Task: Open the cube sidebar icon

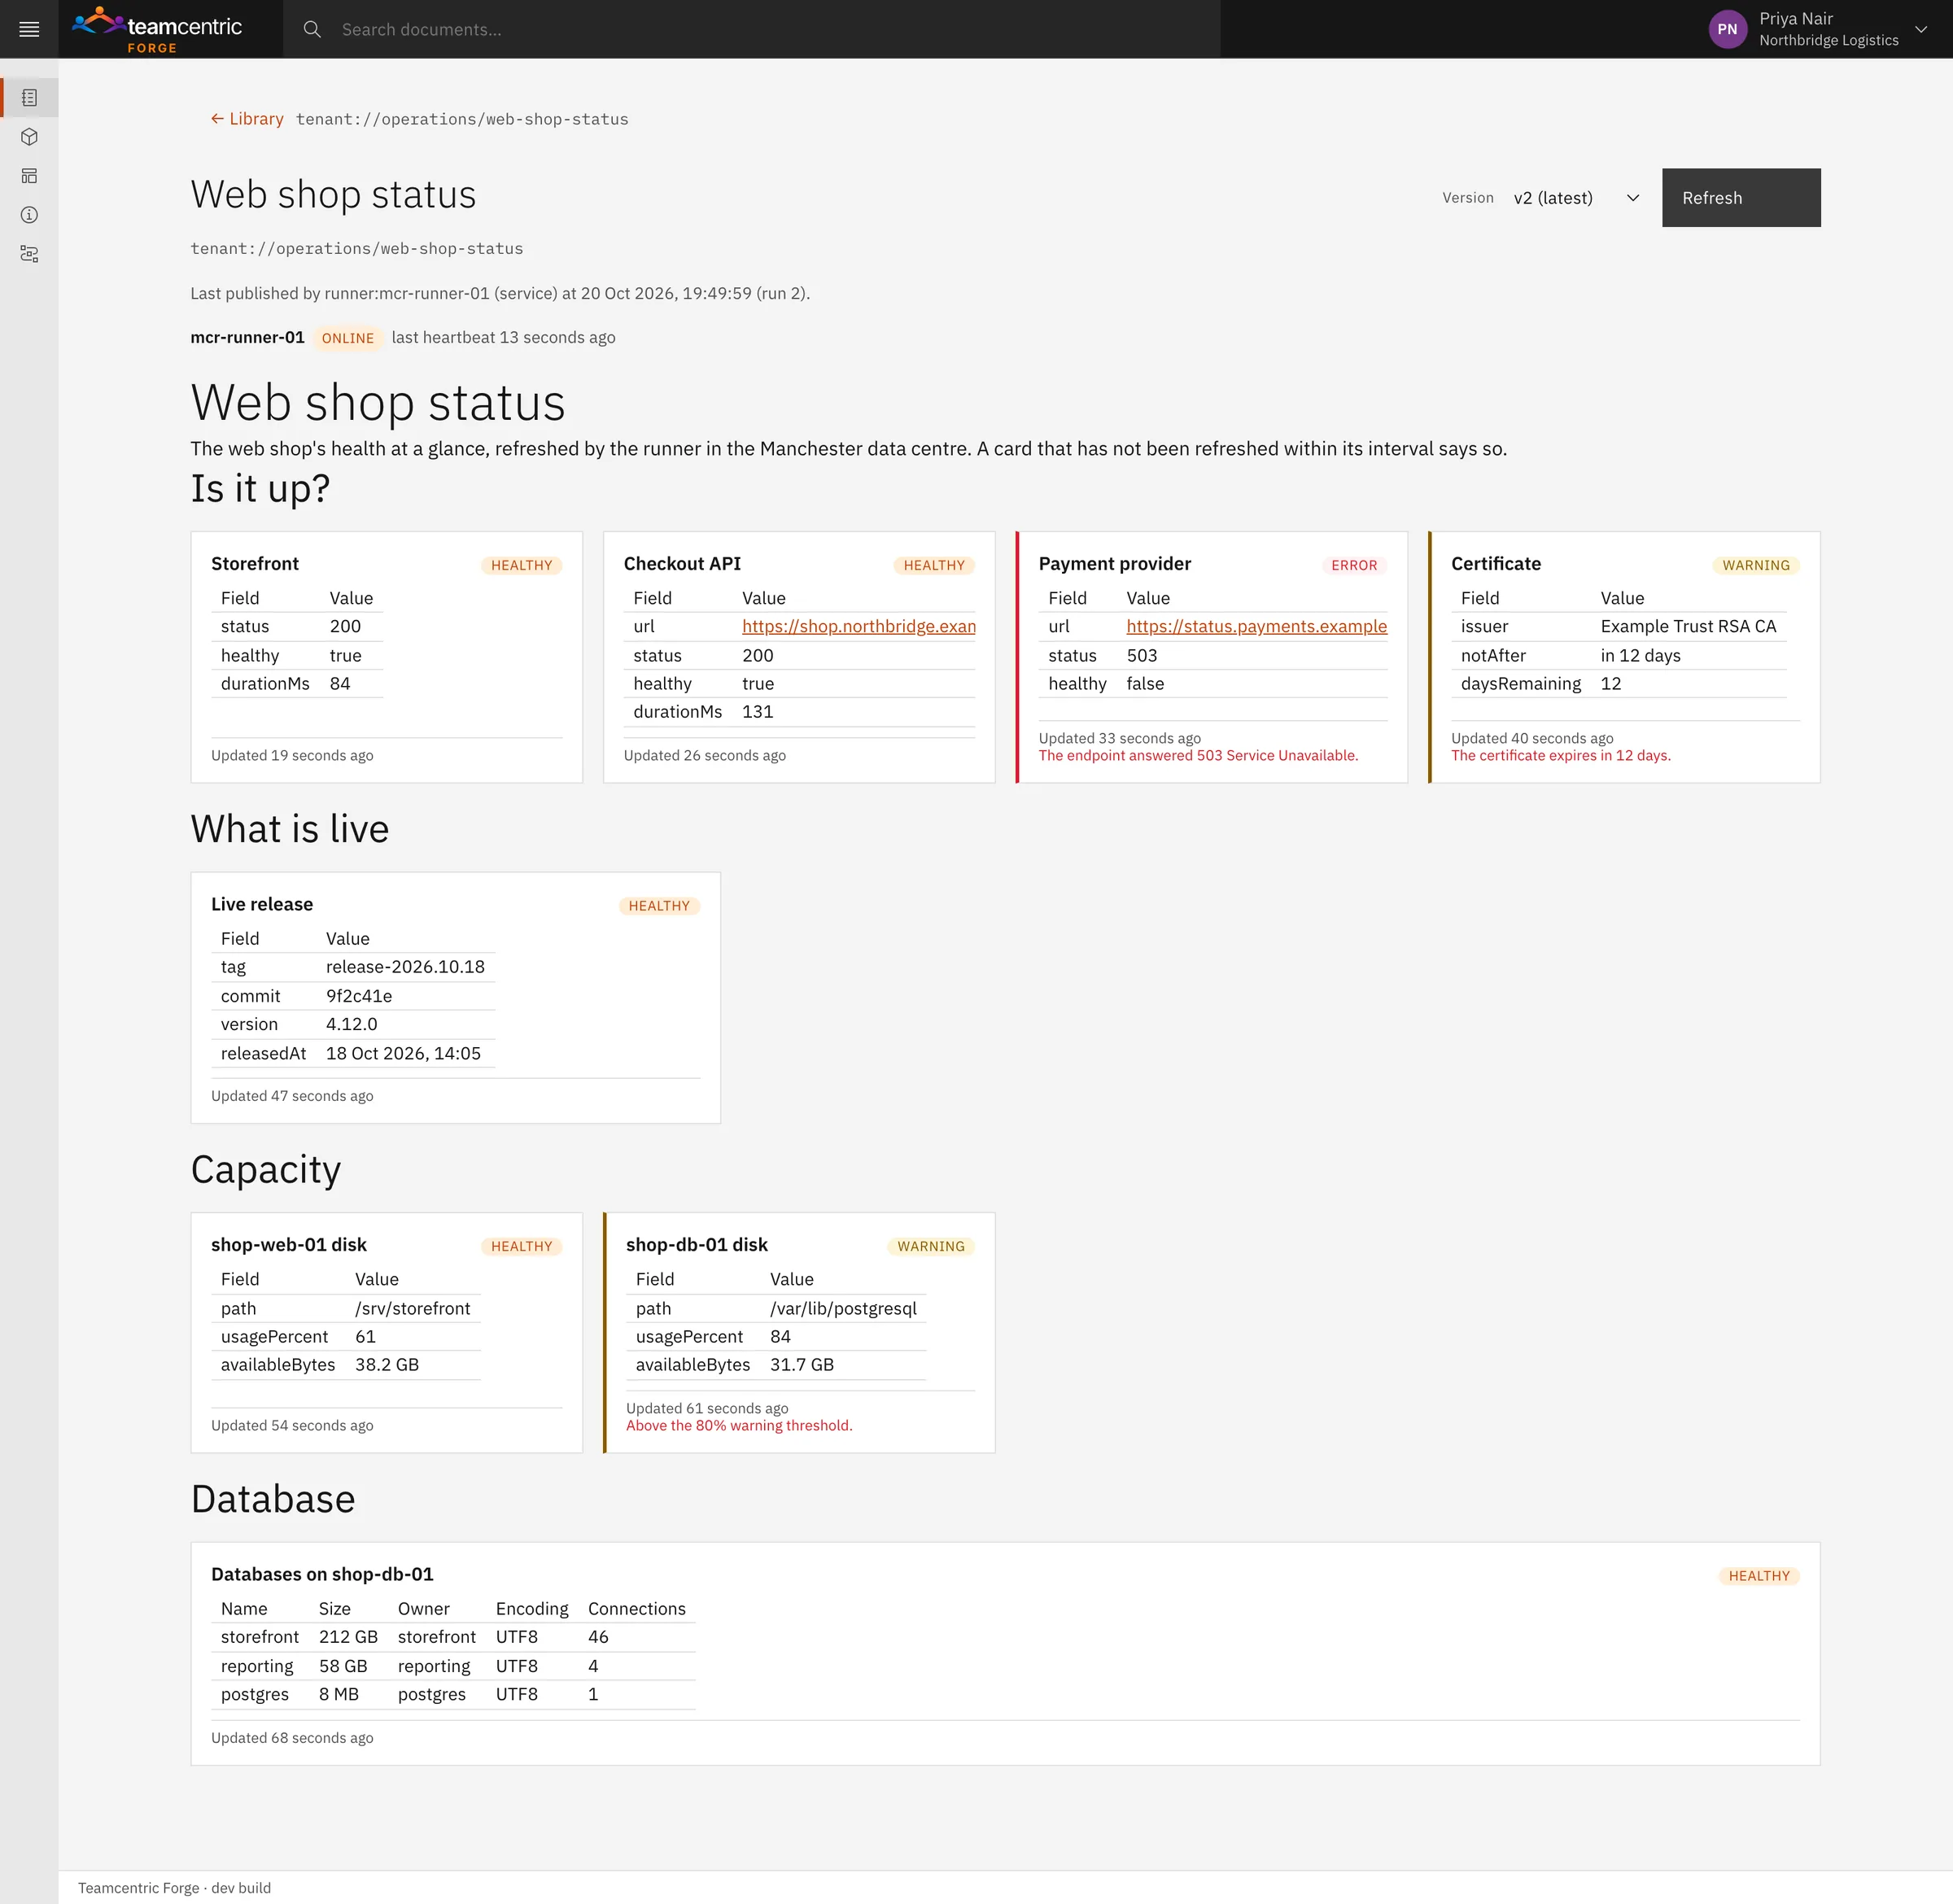Action: pyautogui.click(x=29, y=137)
